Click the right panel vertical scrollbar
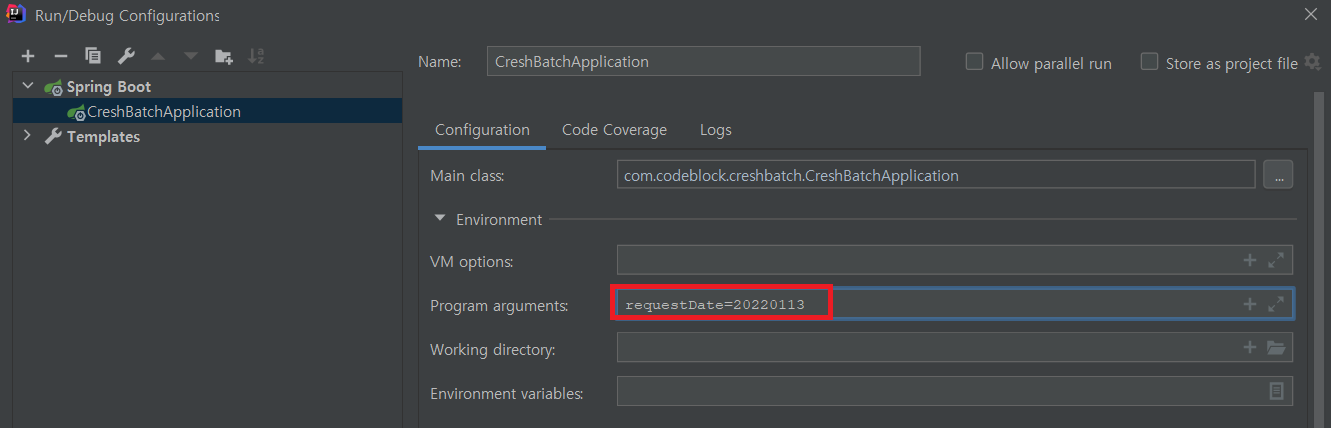 (1317, 260)
